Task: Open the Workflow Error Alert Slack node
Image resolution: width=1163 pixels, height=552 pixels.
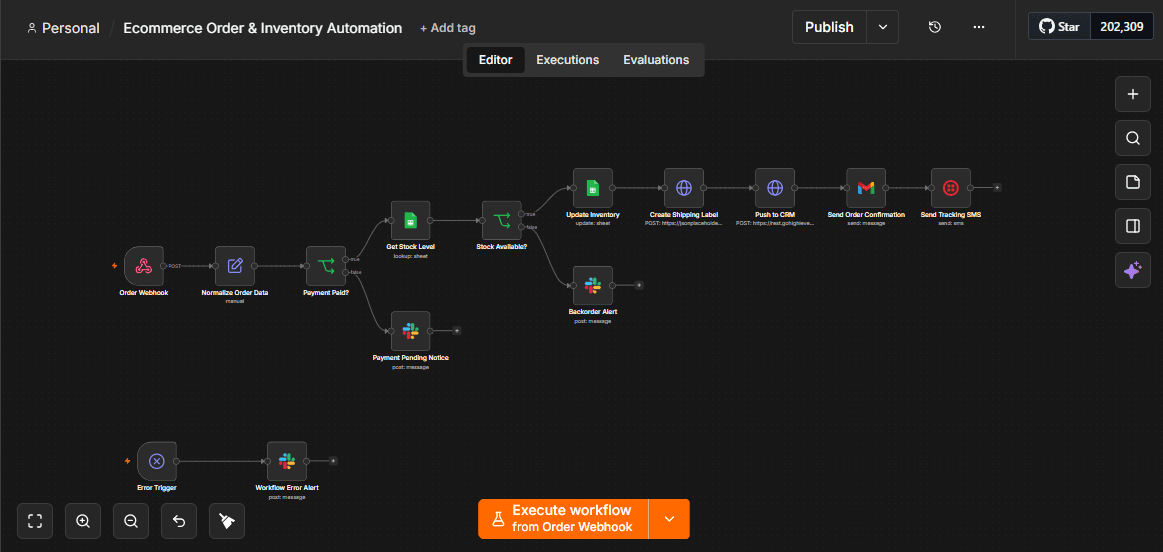Action: 287,461
